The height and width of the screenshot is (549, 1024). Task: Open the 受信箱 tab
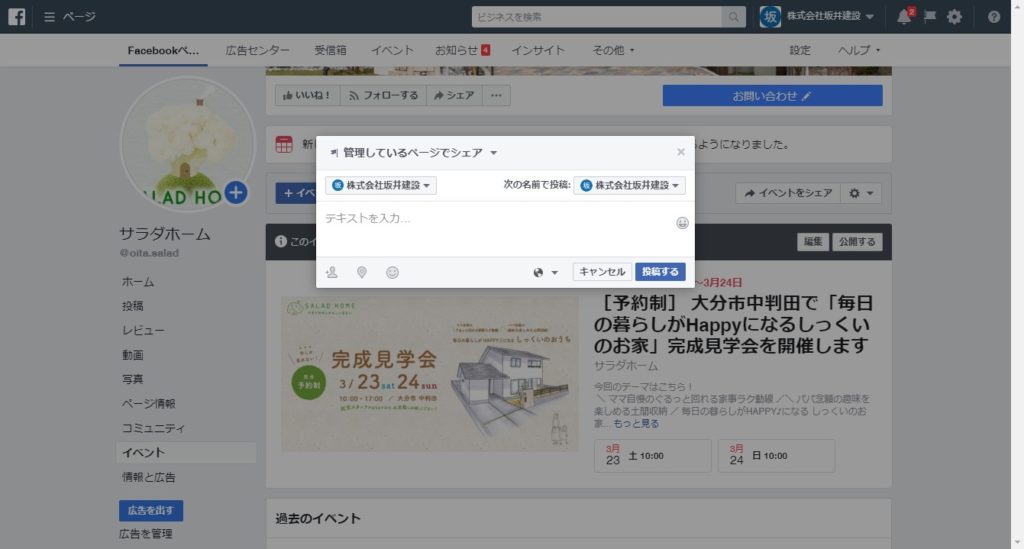pyautogui.click(x=330, y=50)
